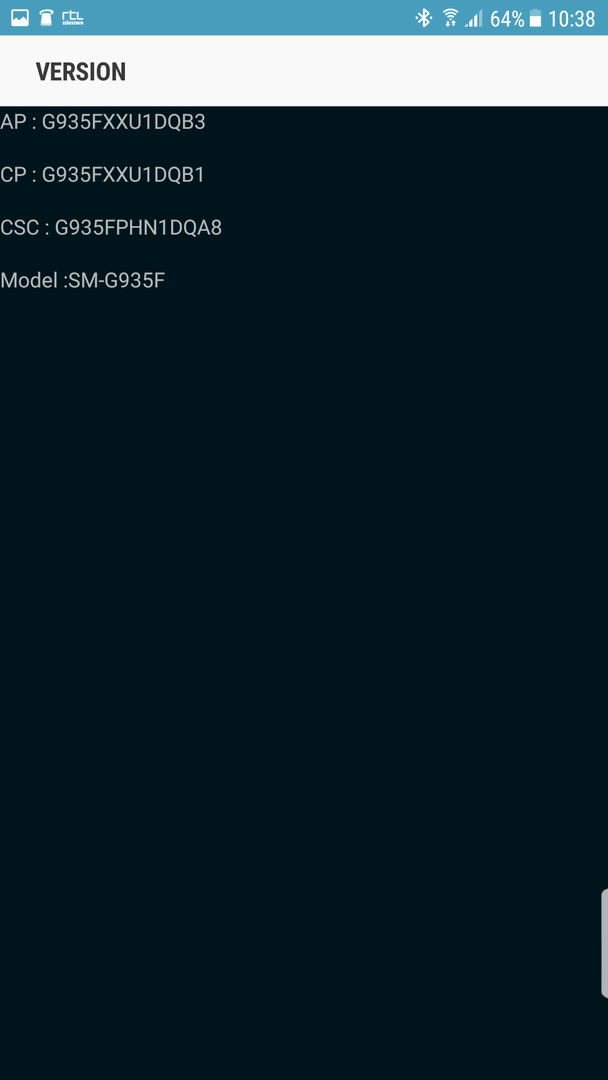Select the G935FXXU1DQB3 build string

point(124,122)
